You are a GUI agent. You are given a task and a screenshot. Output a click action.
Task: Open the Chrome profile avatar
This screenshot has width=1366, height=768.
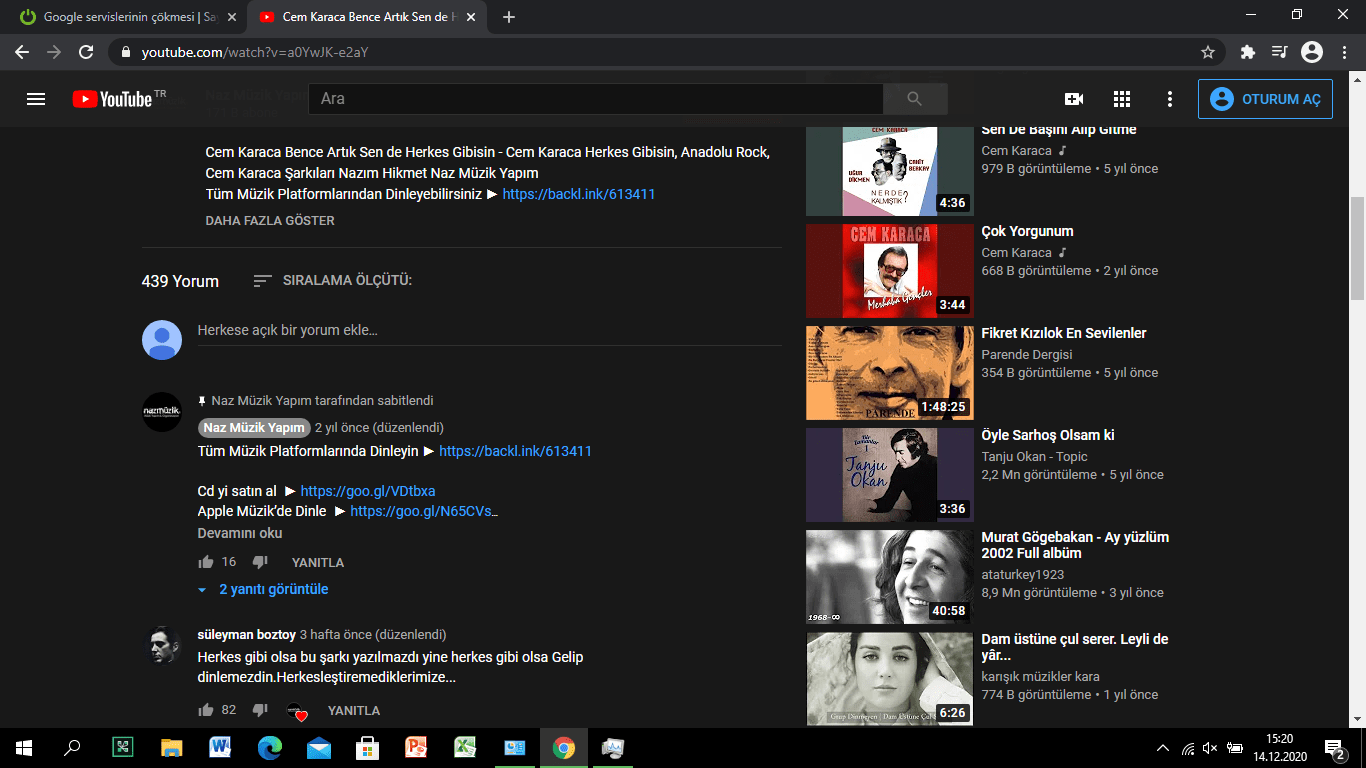pyautogui.click(x=1312, y=52)
